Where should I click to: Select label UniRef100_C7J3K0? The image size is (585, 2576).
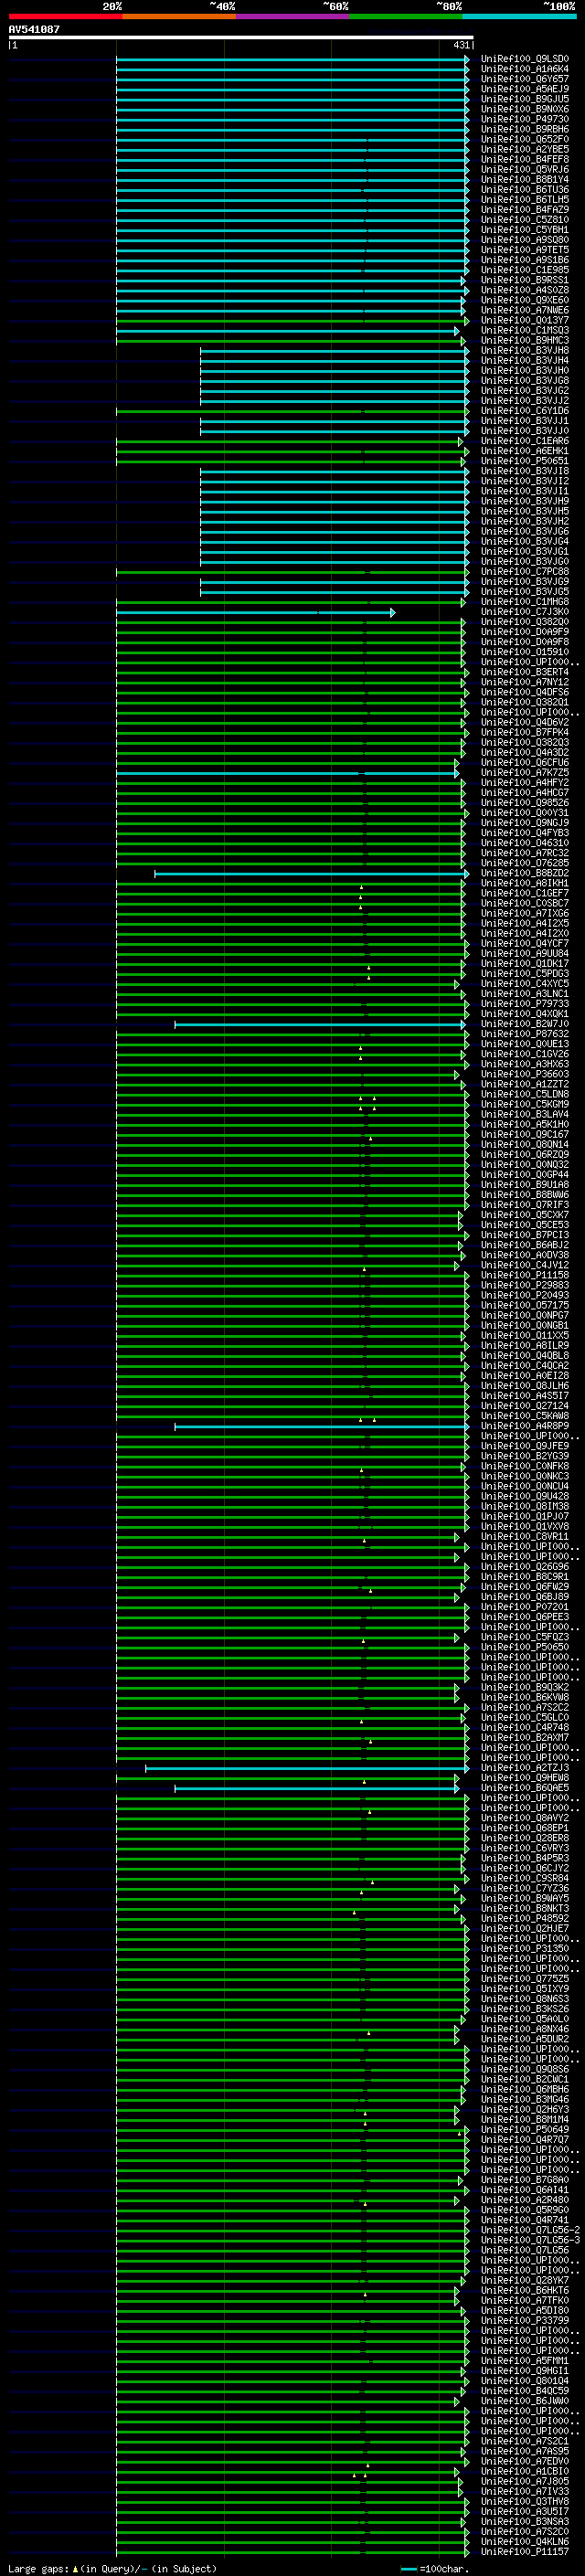(524, 612)
